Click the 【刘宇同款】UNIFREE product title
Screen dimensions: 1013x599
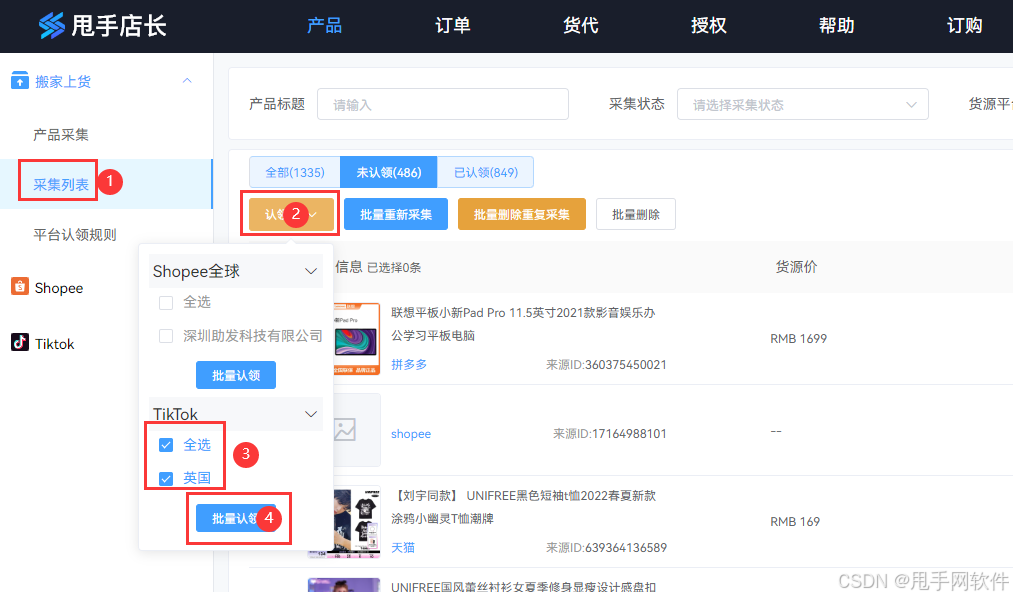pos(523,507)
